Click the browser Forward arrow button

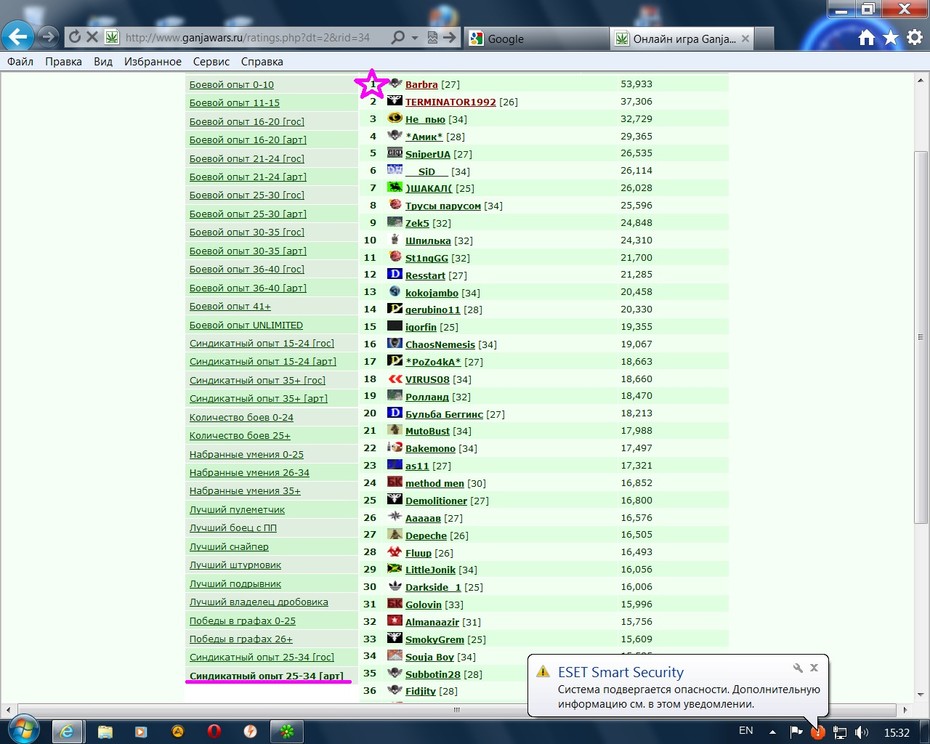click(x=49, y=37)
